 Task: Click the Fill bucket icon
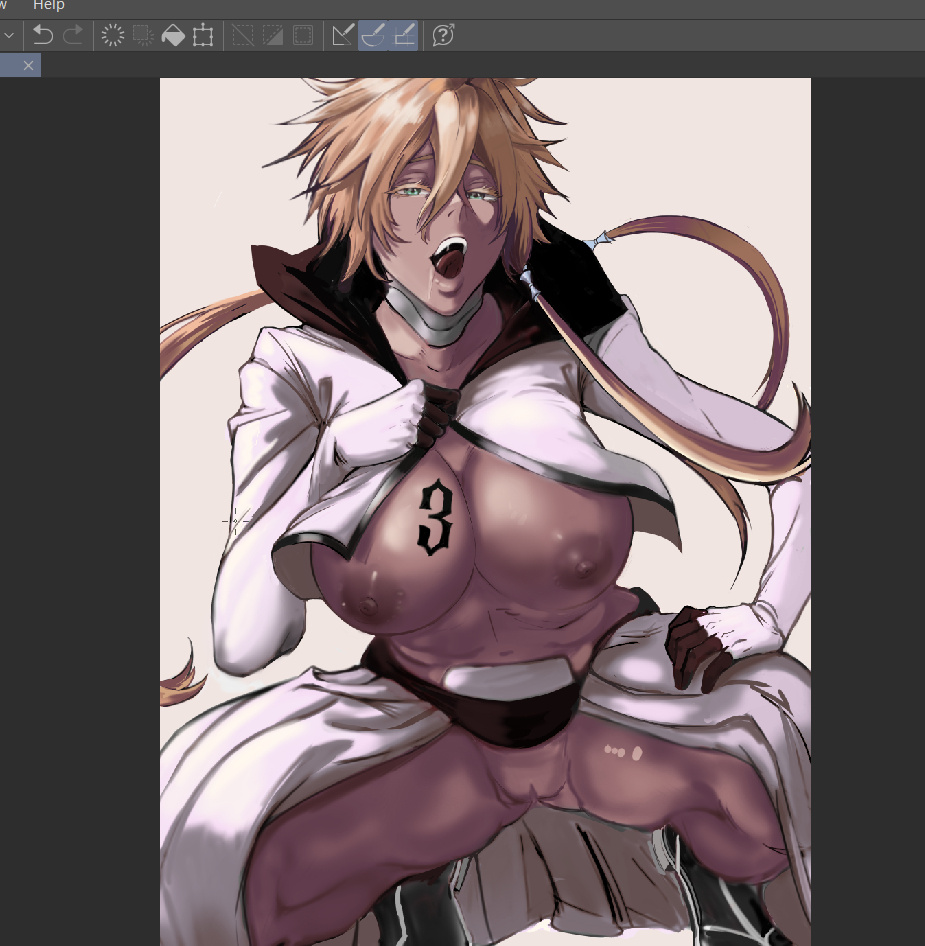[173, 35]
